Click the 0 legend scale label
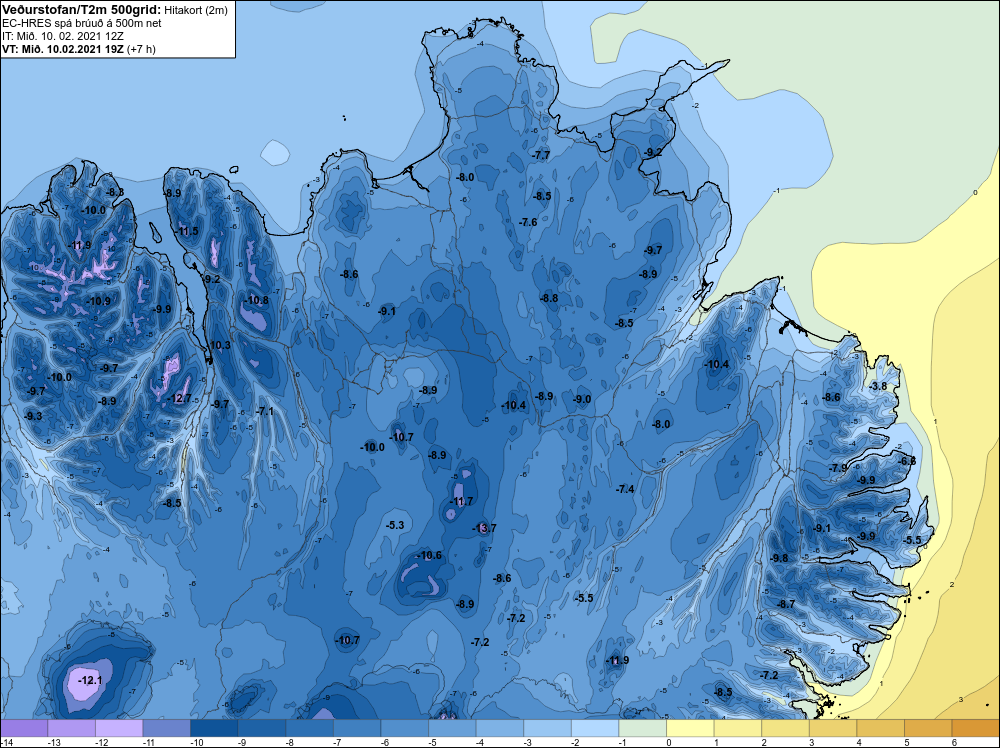 tap(669, 742)
